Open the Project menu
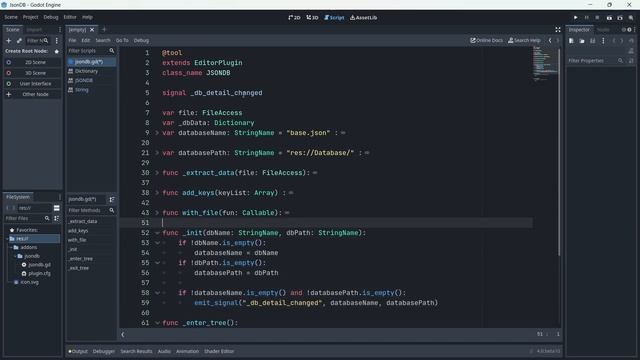Image resolution: width=640 pixels, height=360 pixels. click(x=30, y=17)
